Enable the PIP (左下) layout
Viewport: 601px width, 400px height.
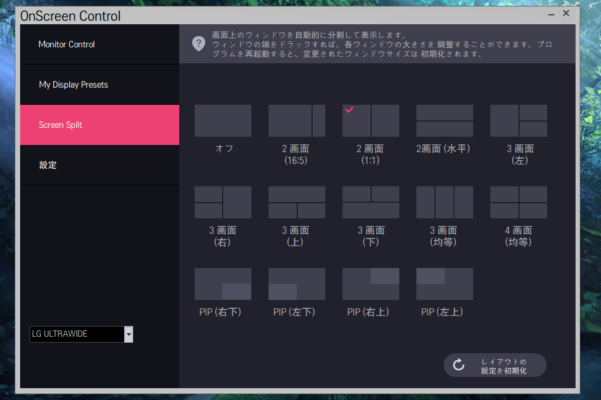point(297,283)
